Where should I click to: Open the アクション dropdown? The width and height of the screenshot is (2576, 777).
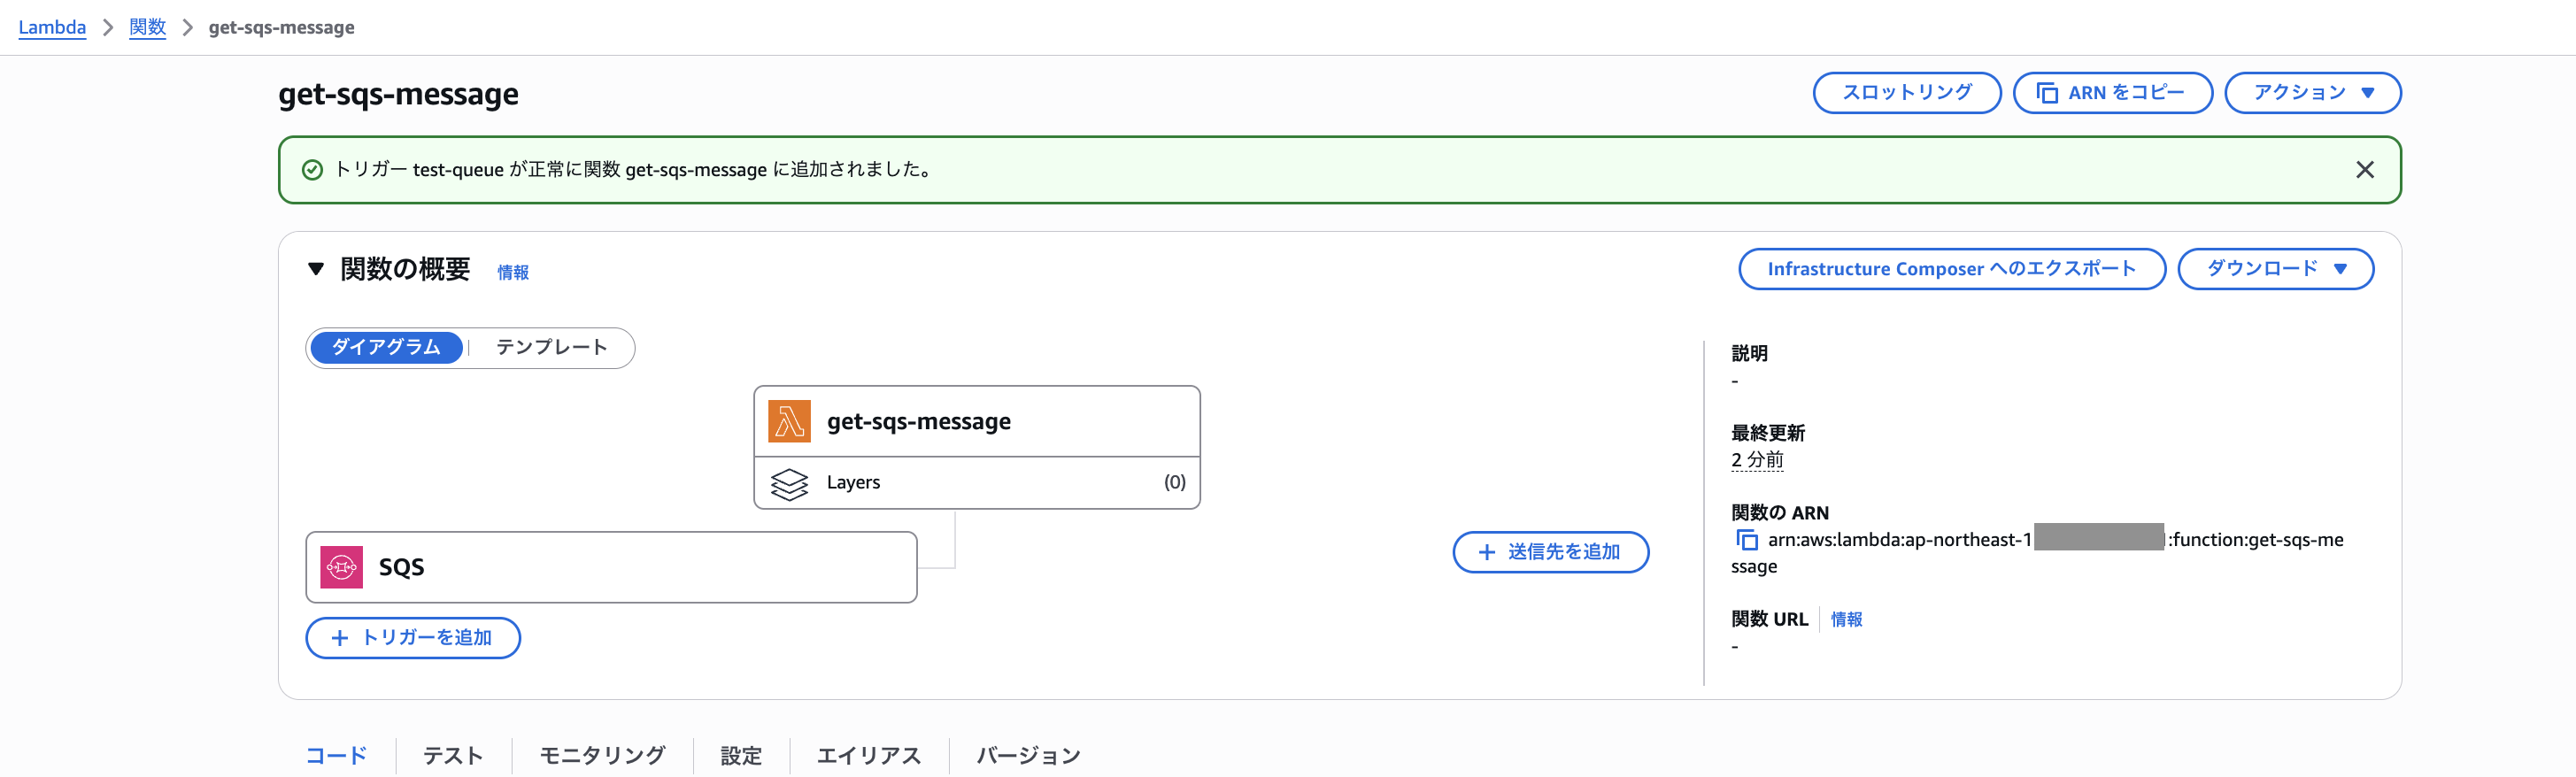[x=2311, y=92]
